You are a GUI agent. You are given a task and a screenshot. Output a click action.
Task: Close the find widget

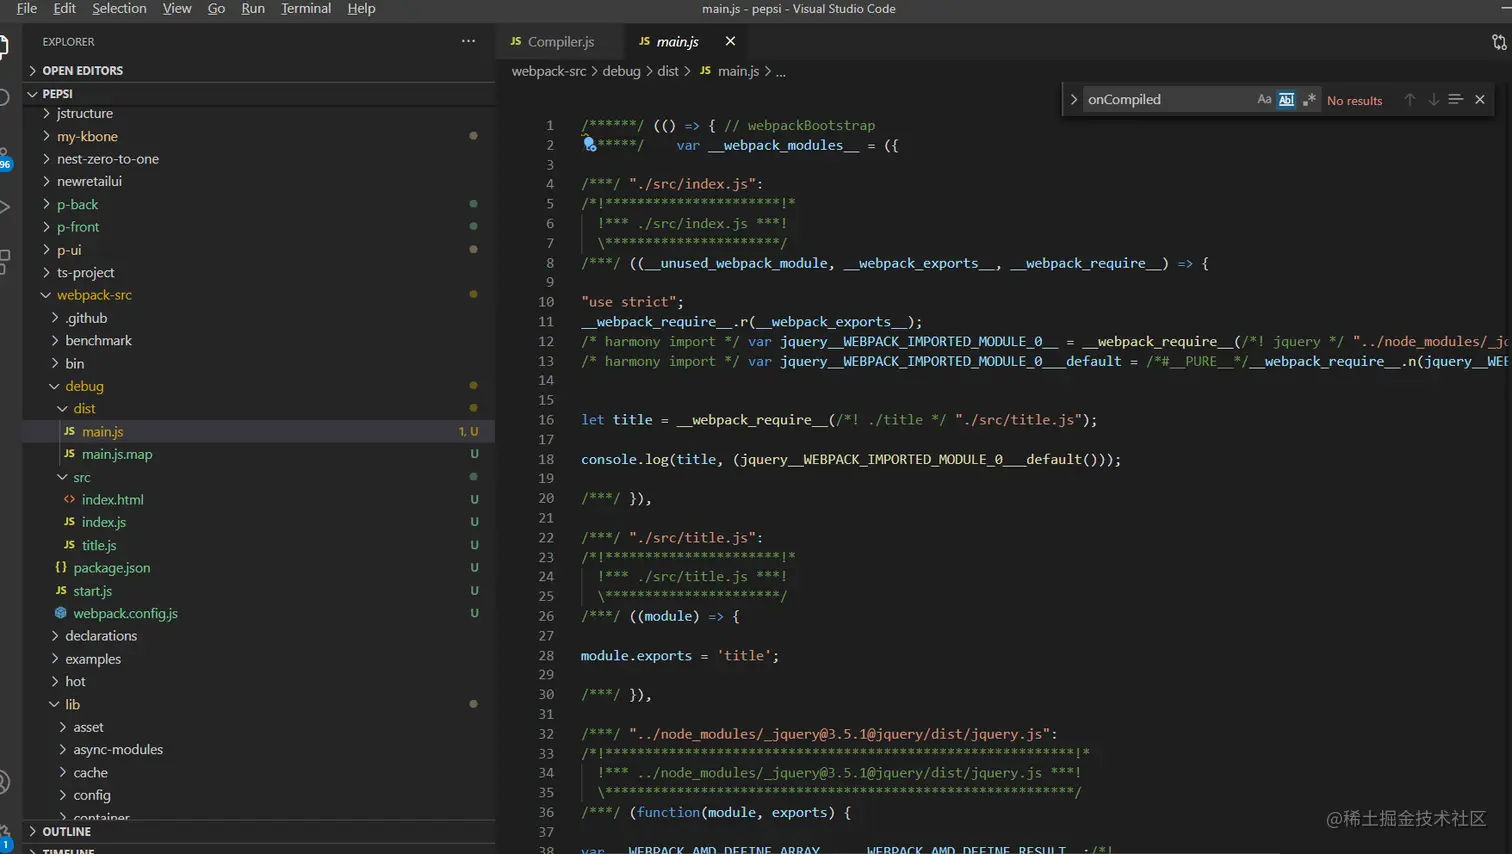pyautogui.click(x=1480, y=99)
